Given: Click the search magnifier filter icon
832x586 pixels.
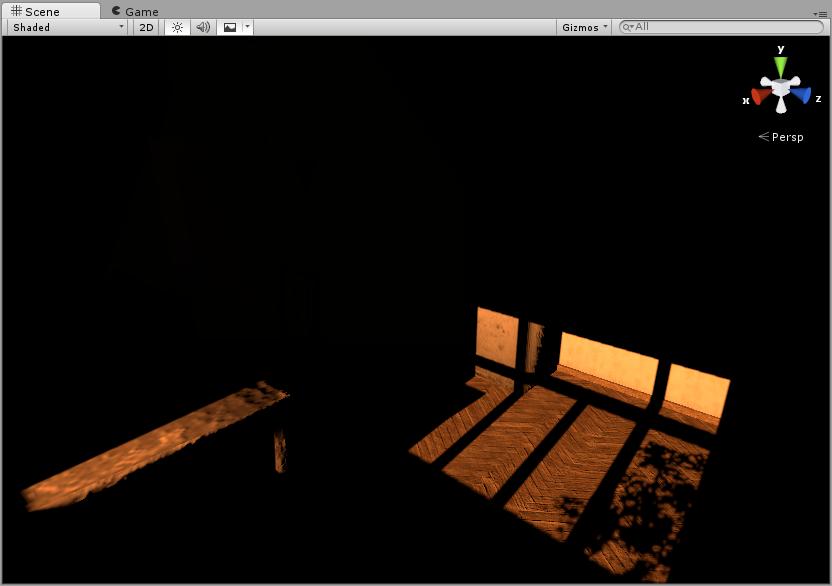Looking at the screenshot, I should (x=628, y=27).
